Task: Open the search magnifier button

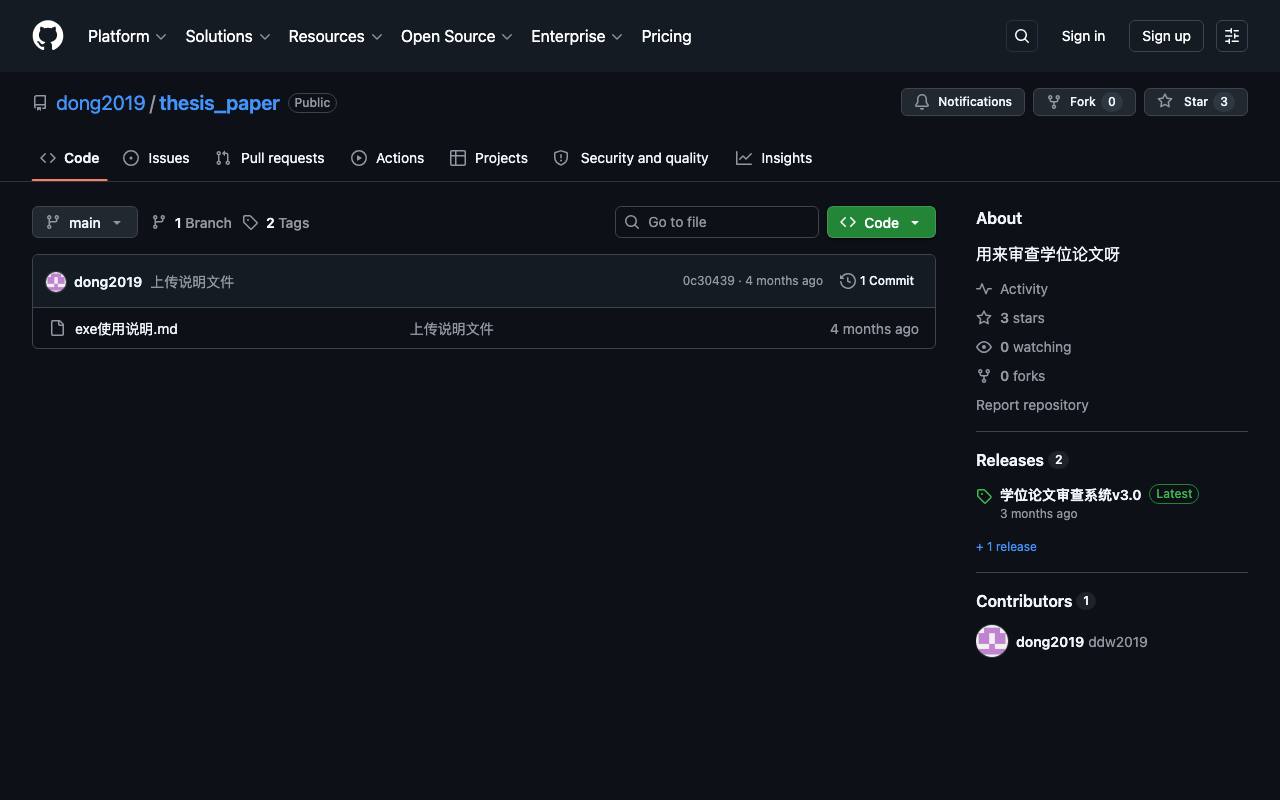Action: (x=1022, y=36)
